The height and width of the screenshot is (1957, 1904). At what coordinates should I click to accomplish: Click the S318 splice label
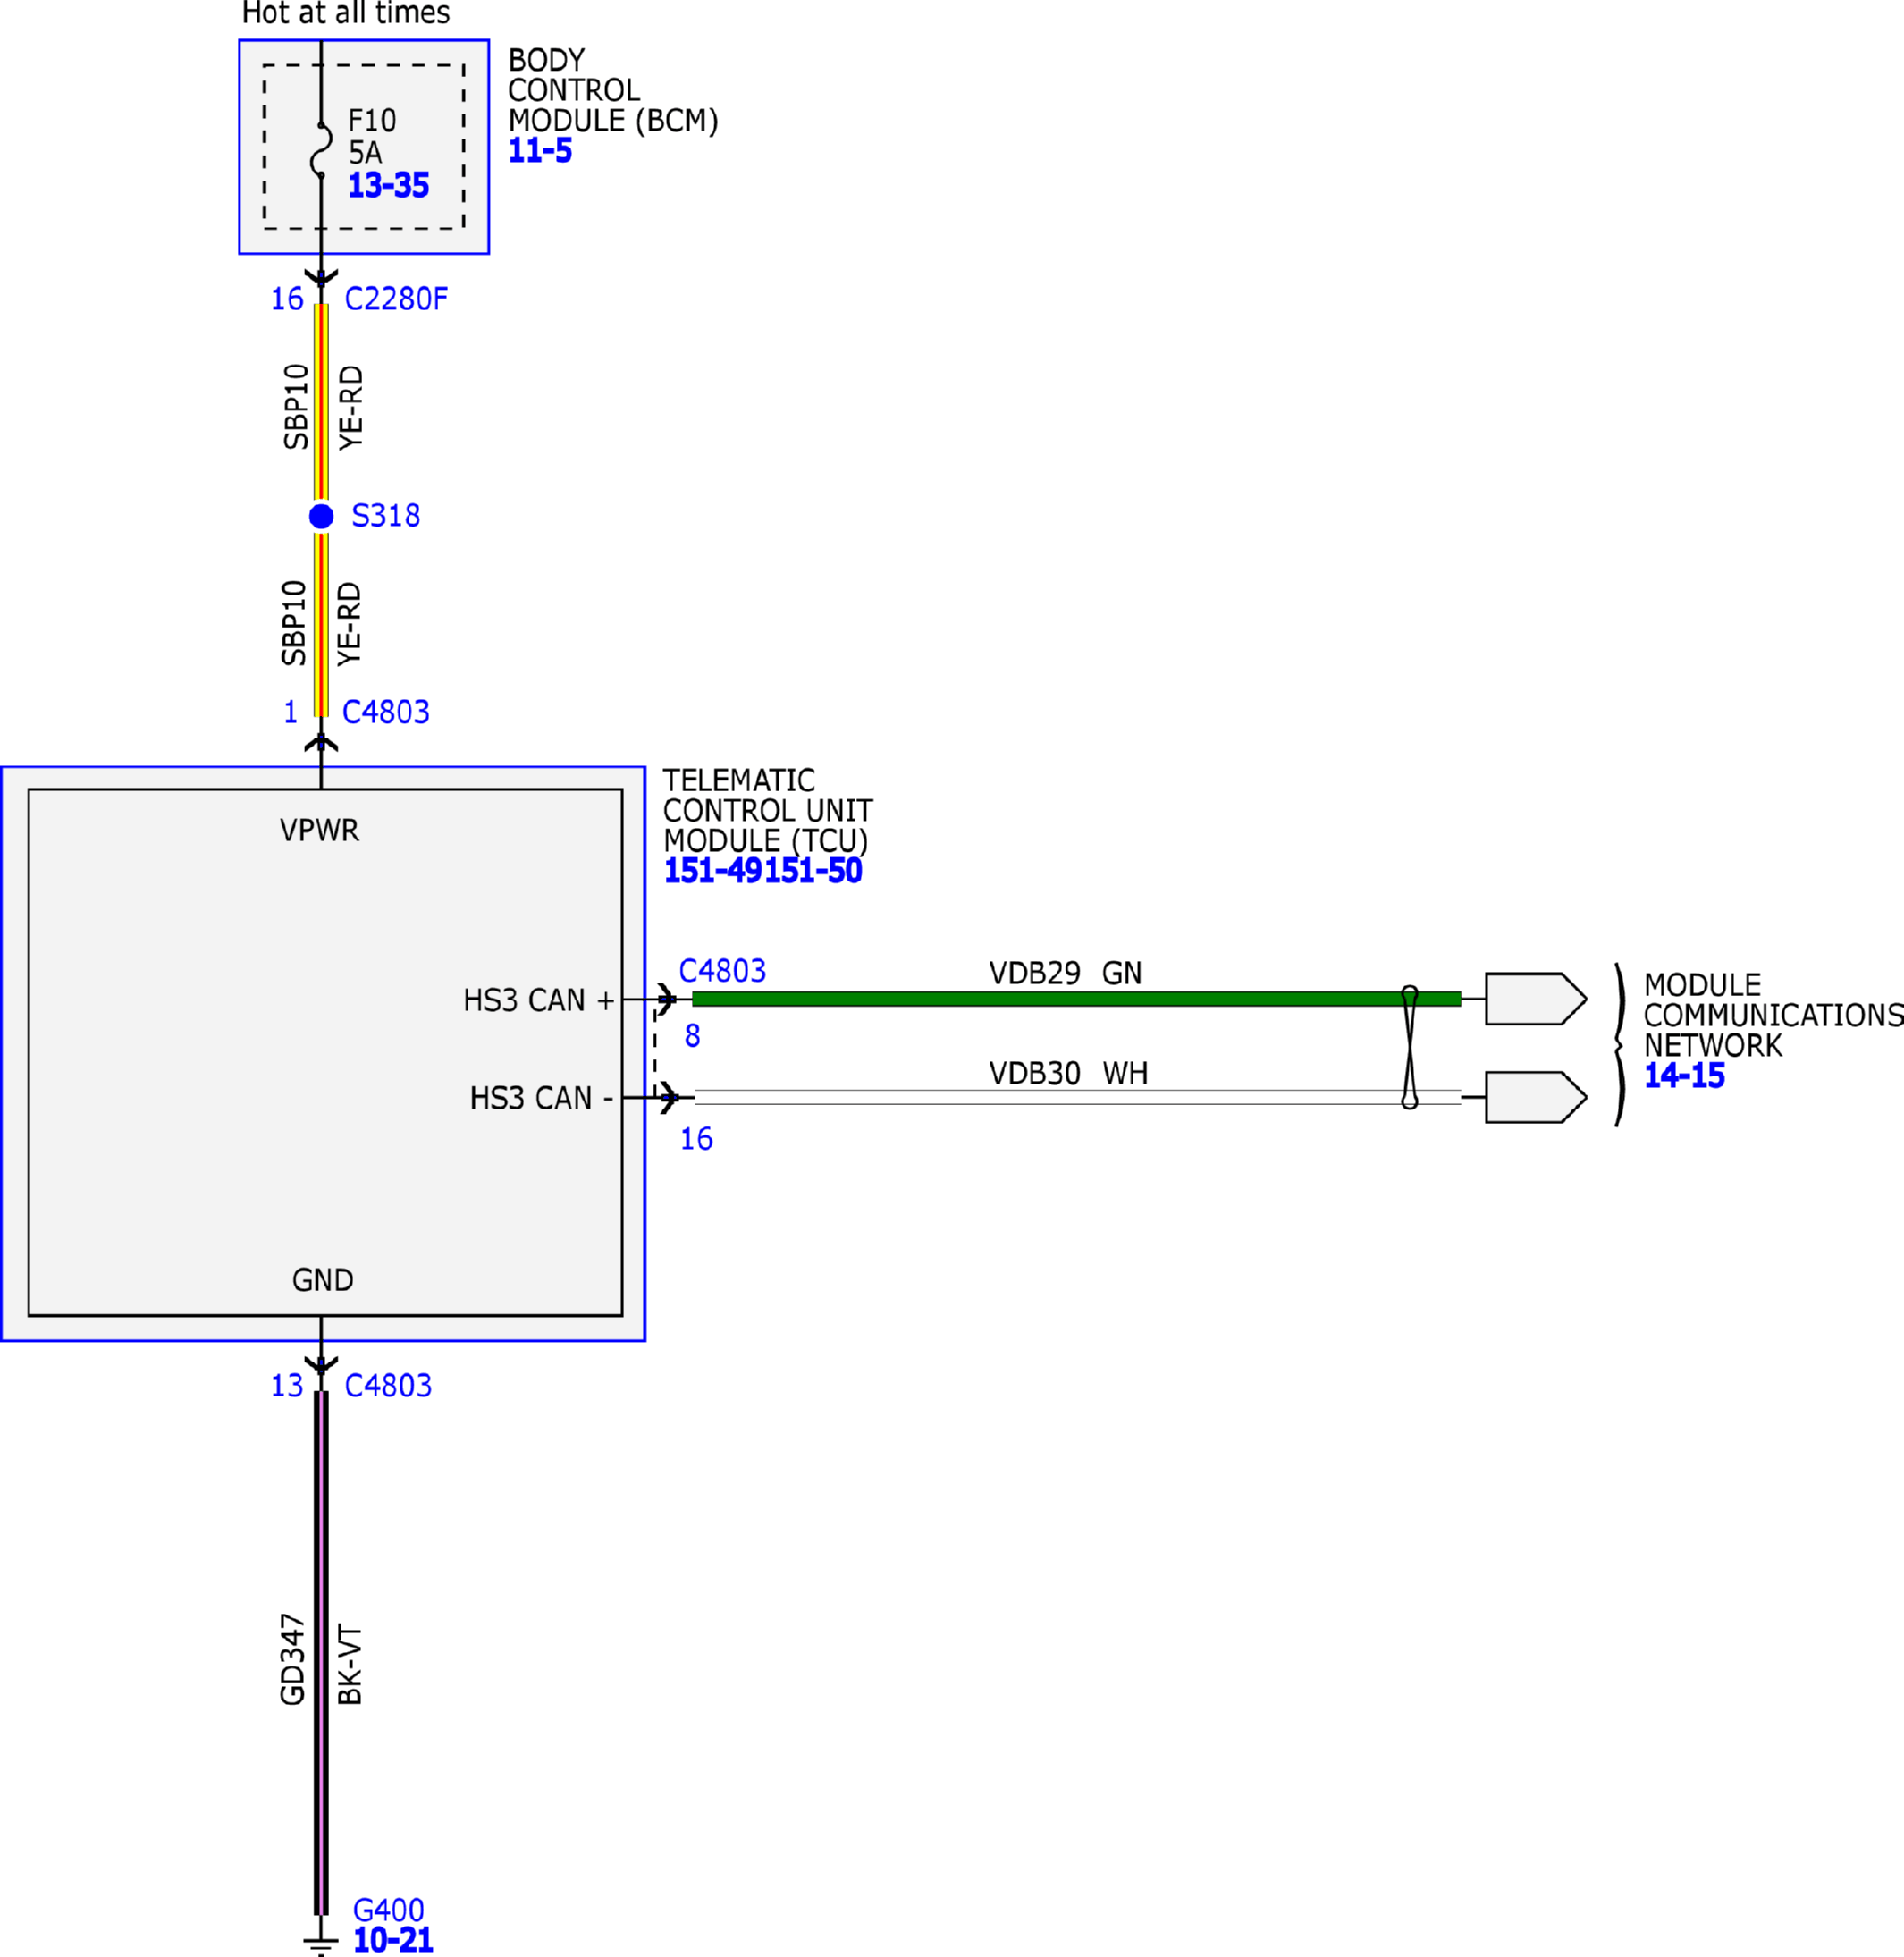click(x=386, y=516)
